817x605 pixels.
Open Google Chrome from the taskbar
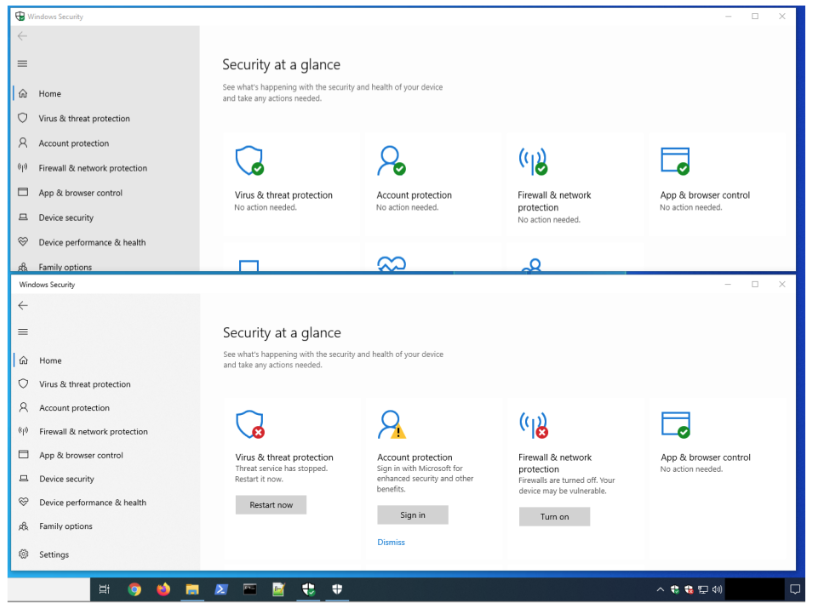(134, 589)
